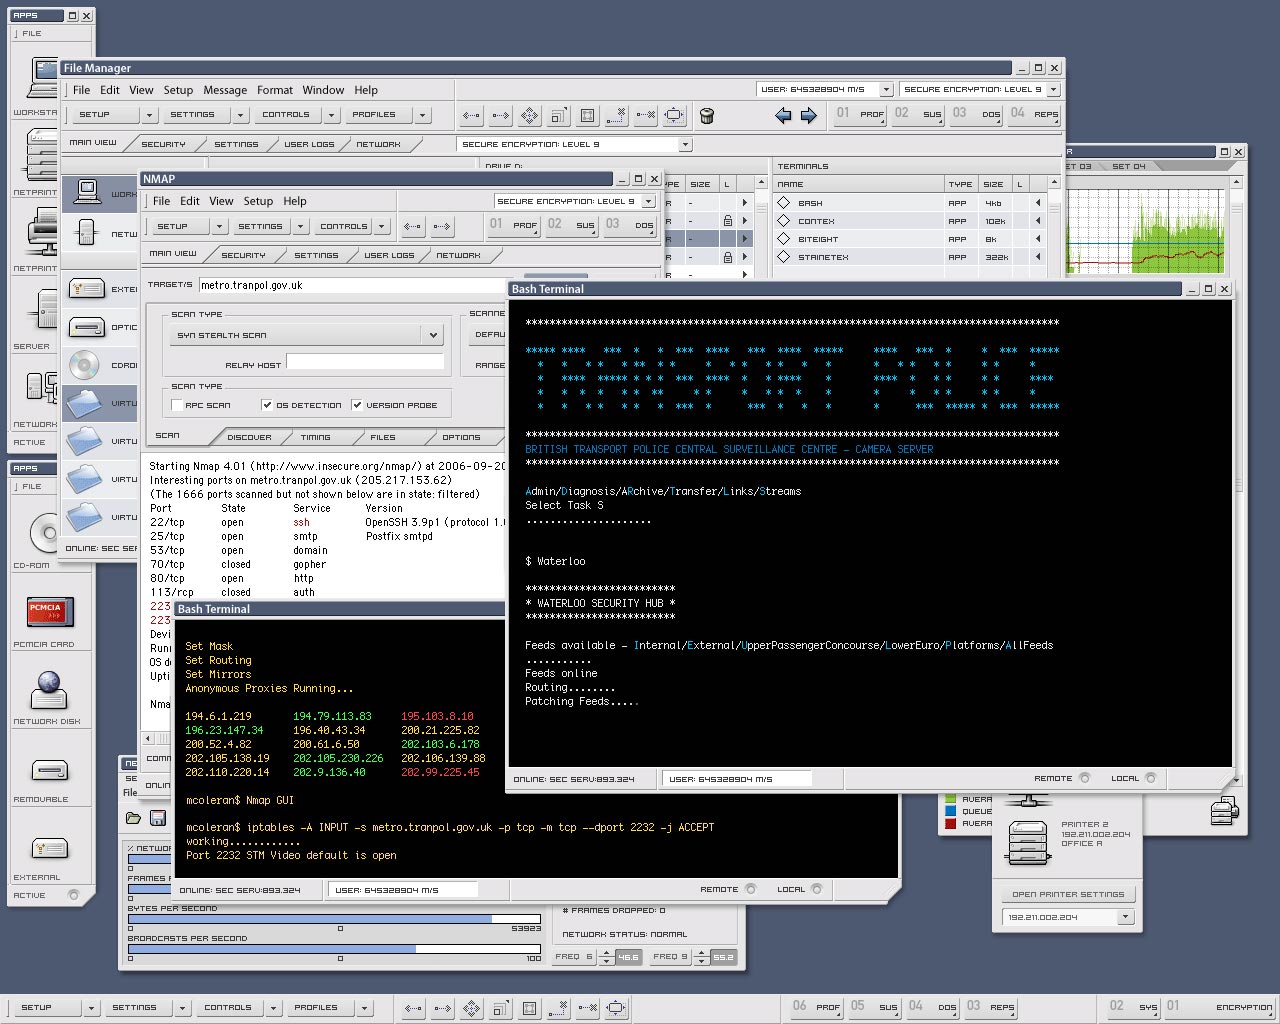The image size is (1280, 1024).
Task: Click the FREQ 6 stepper arrows
Action: [x=606, y=957]
